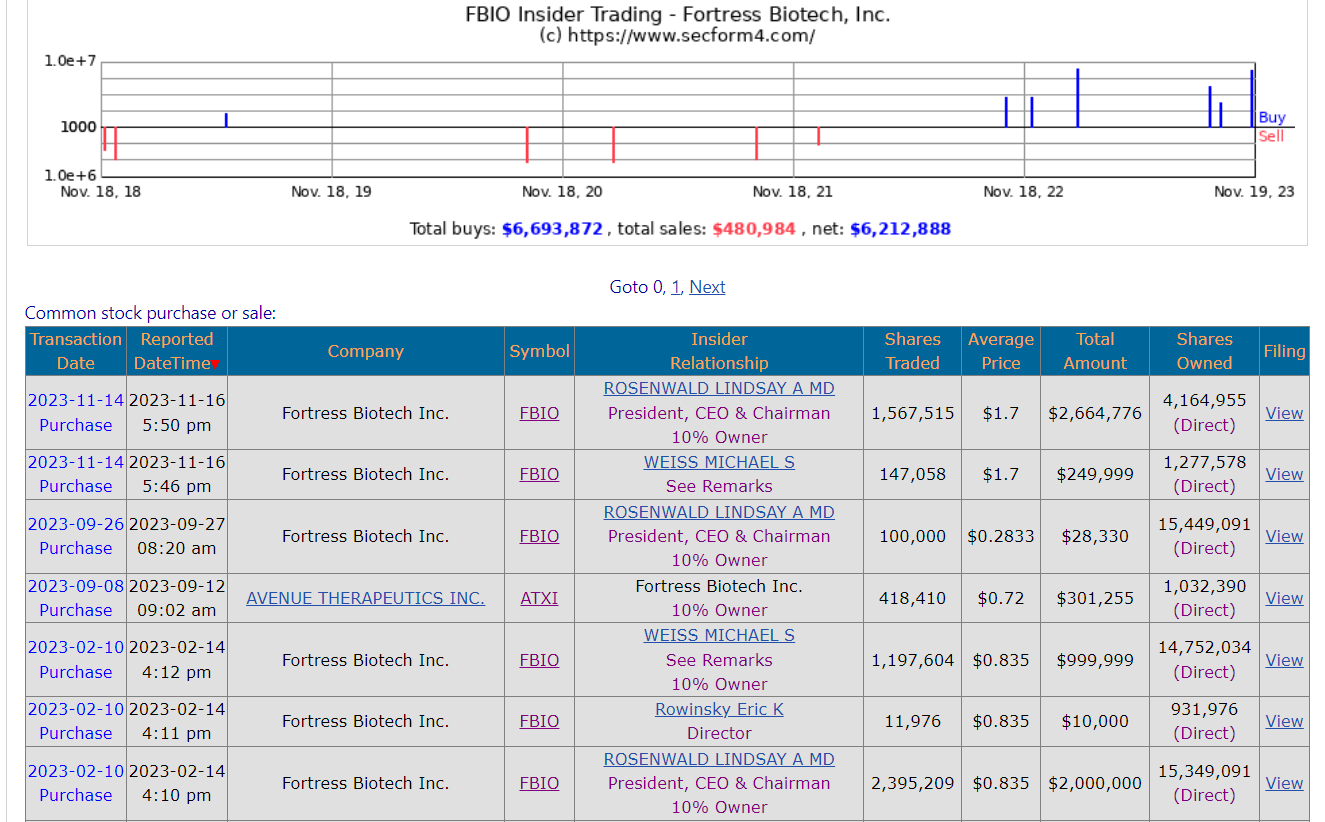This screenshot has height=822, width=1325.
Task: Open 2023-02-10 date in 4:10 pm row
Action: point(76,771)
